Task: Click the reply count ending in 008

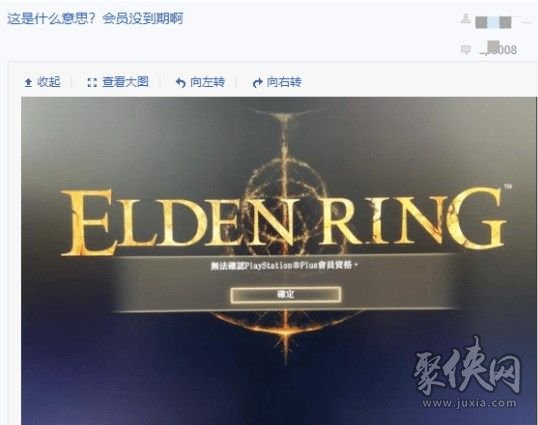Action: pos(498,50)
